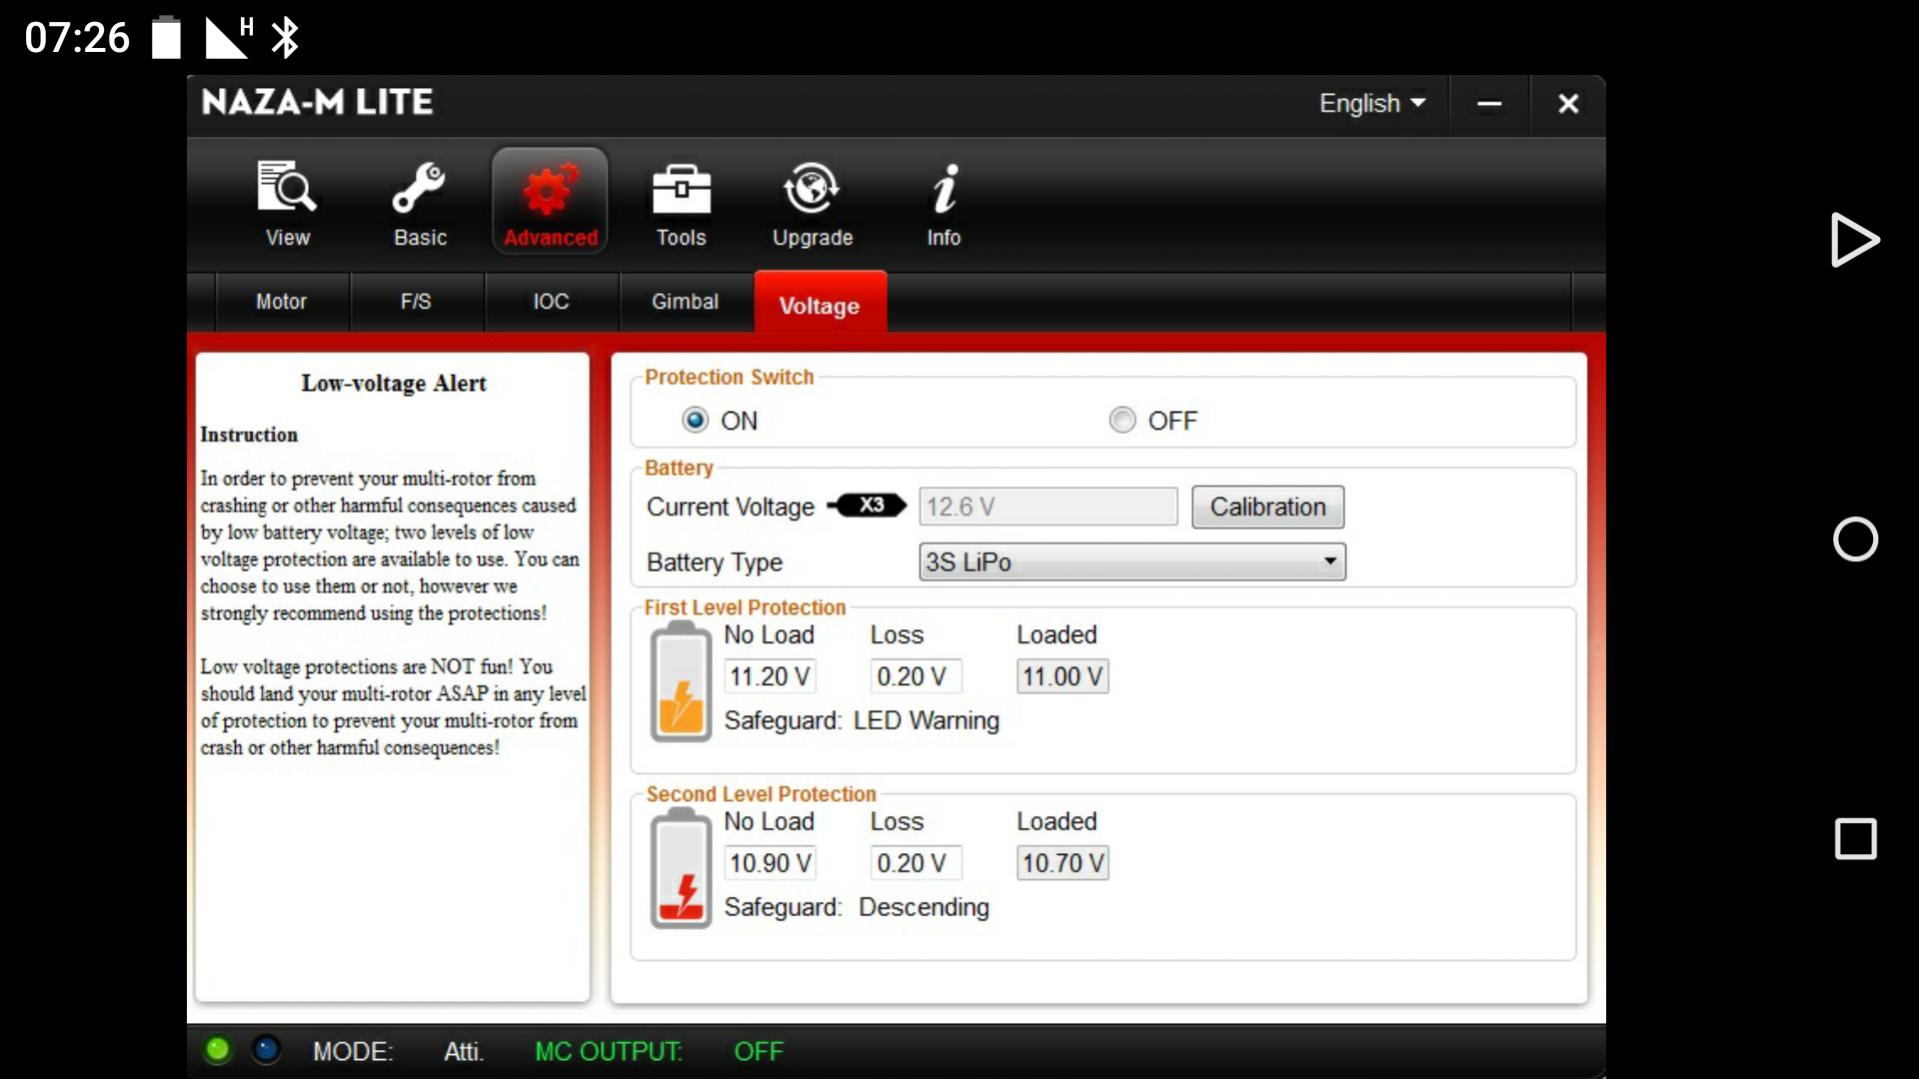Open the Upgrade globe icon

coord(812,203)
